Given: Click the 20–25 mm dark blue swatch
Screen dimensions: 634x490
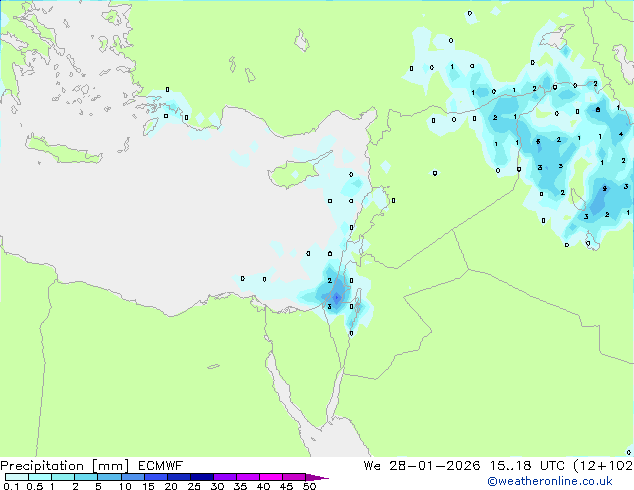Looking at the screenshot, I should (x=179, y=477).
